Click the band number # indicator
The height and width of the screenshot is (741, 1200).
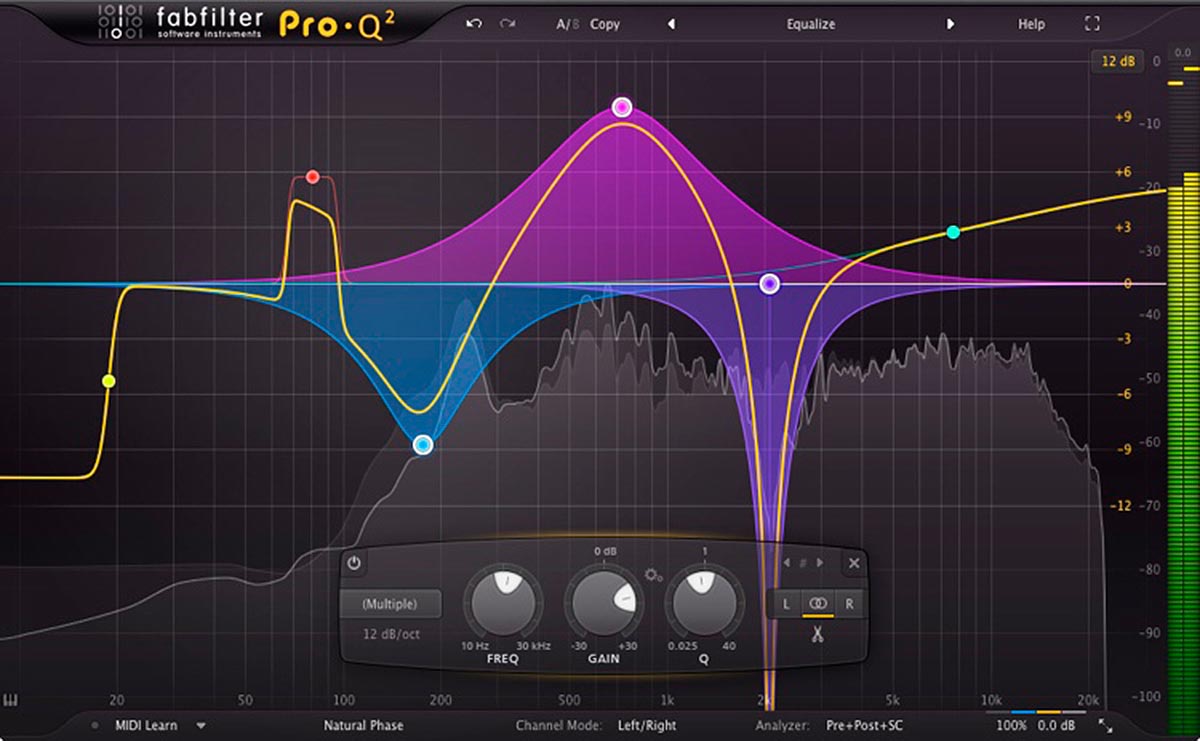tap(803, 563)
